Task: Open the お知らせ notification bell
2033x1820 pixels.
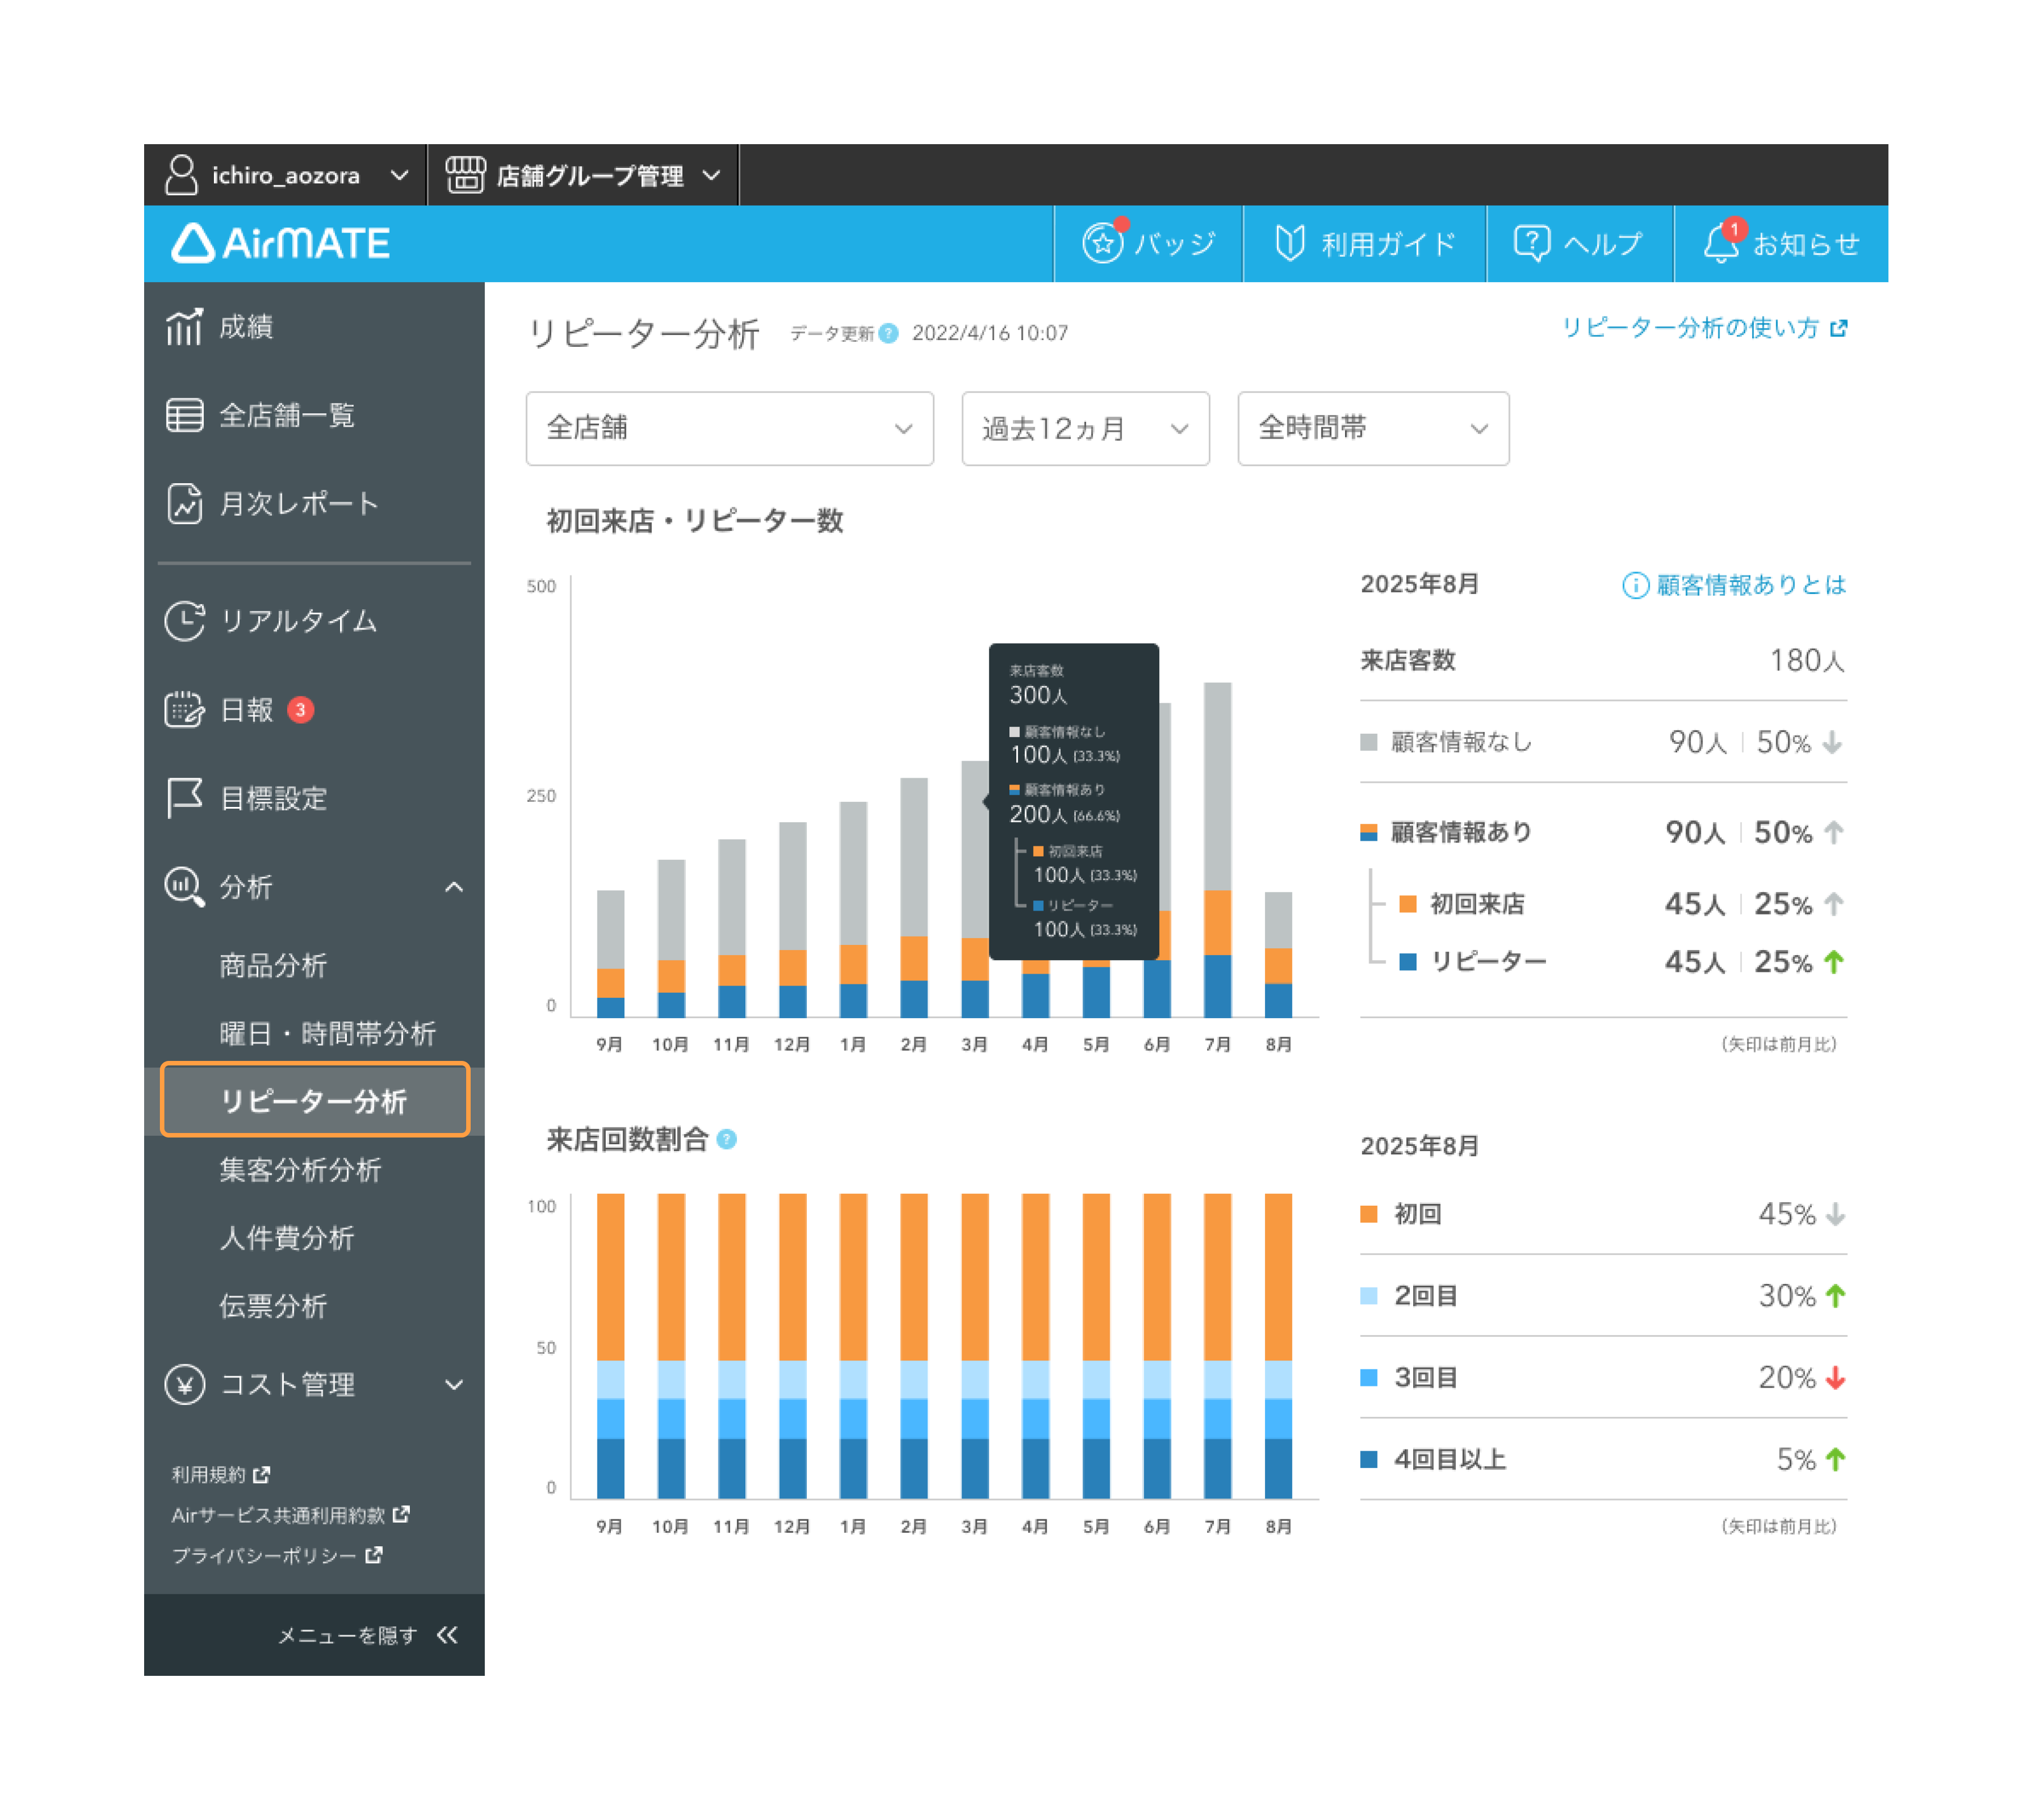Action: [1721, 243]
